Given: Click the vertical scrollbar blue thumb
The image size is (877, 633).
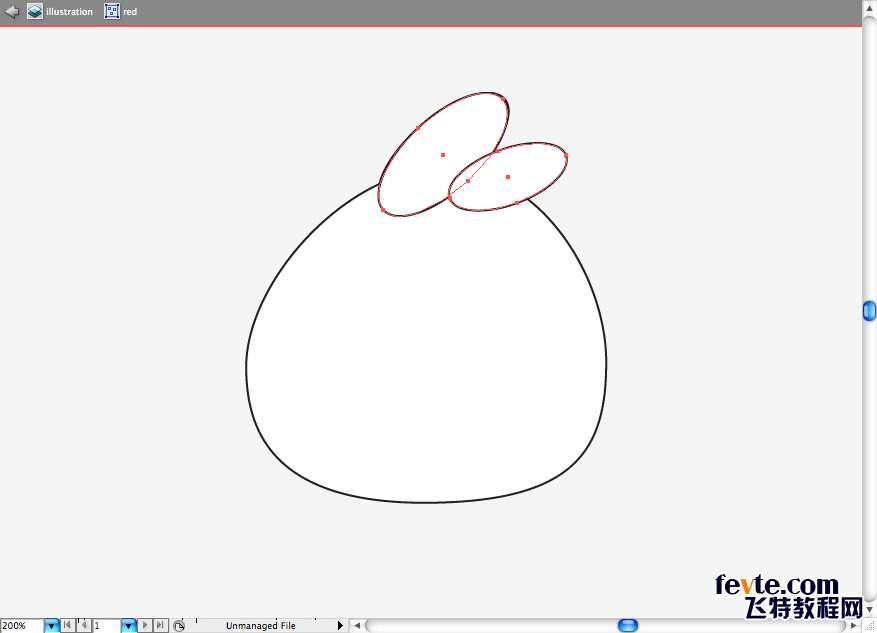Looking at the screenshot, I should [x=869, y=312].
